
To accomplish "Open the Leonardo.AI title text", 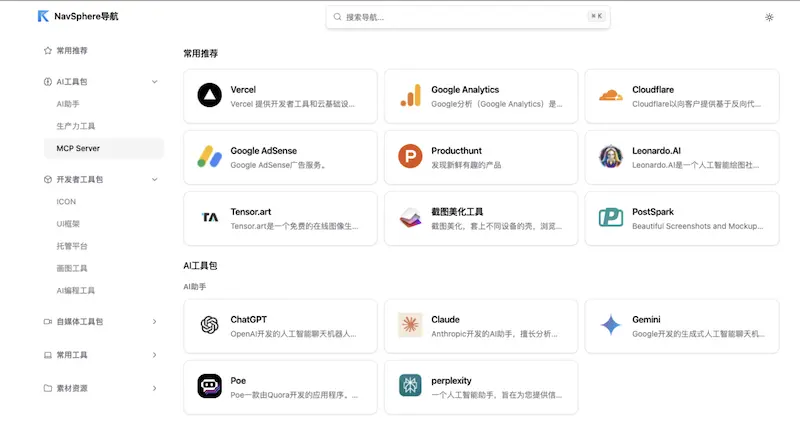I will tap(656, 151).
